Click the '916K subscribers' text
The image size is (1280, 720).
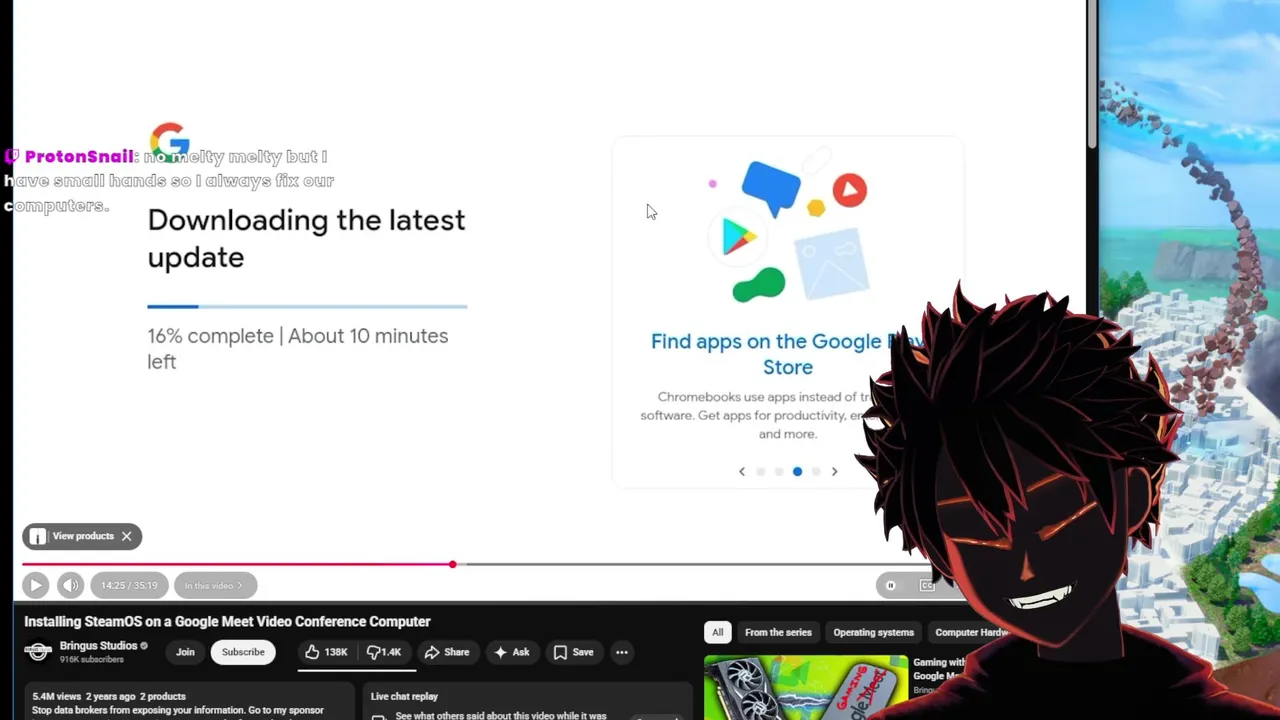[x=91, y=660]
